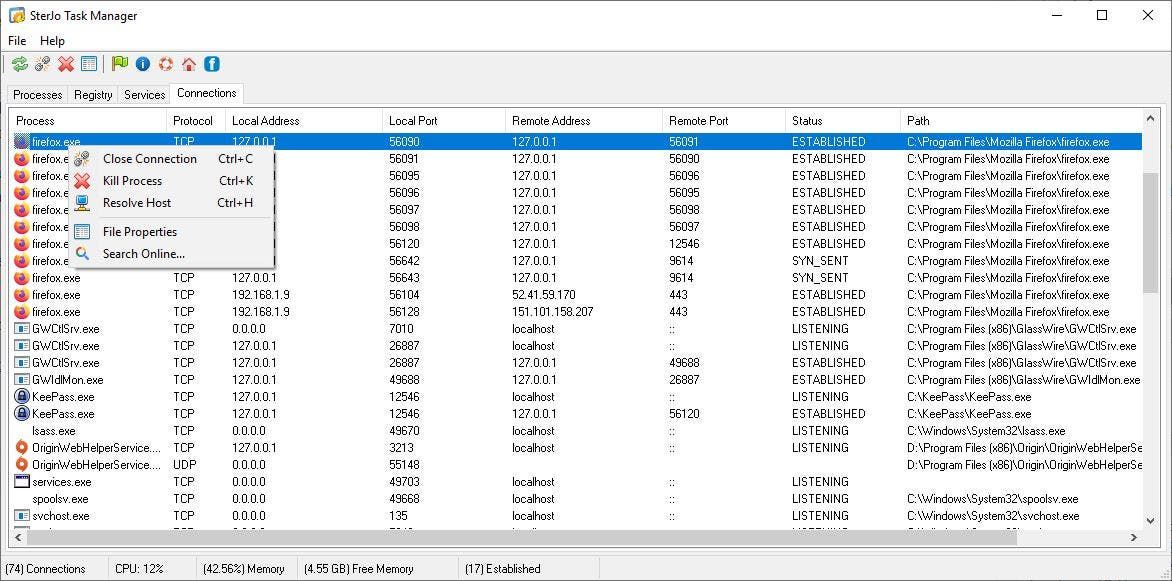Click OriginWebHelperService icon in the UDP row

coord(22,465)
